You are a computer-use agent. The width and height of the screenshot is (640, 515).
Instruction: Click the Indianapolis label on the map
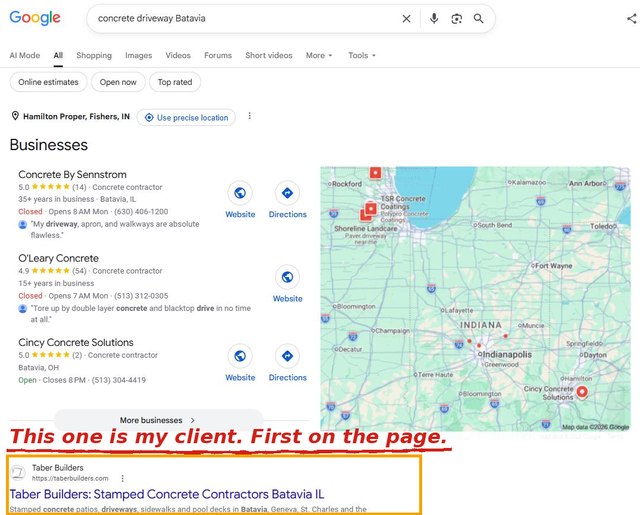[507, 355]
